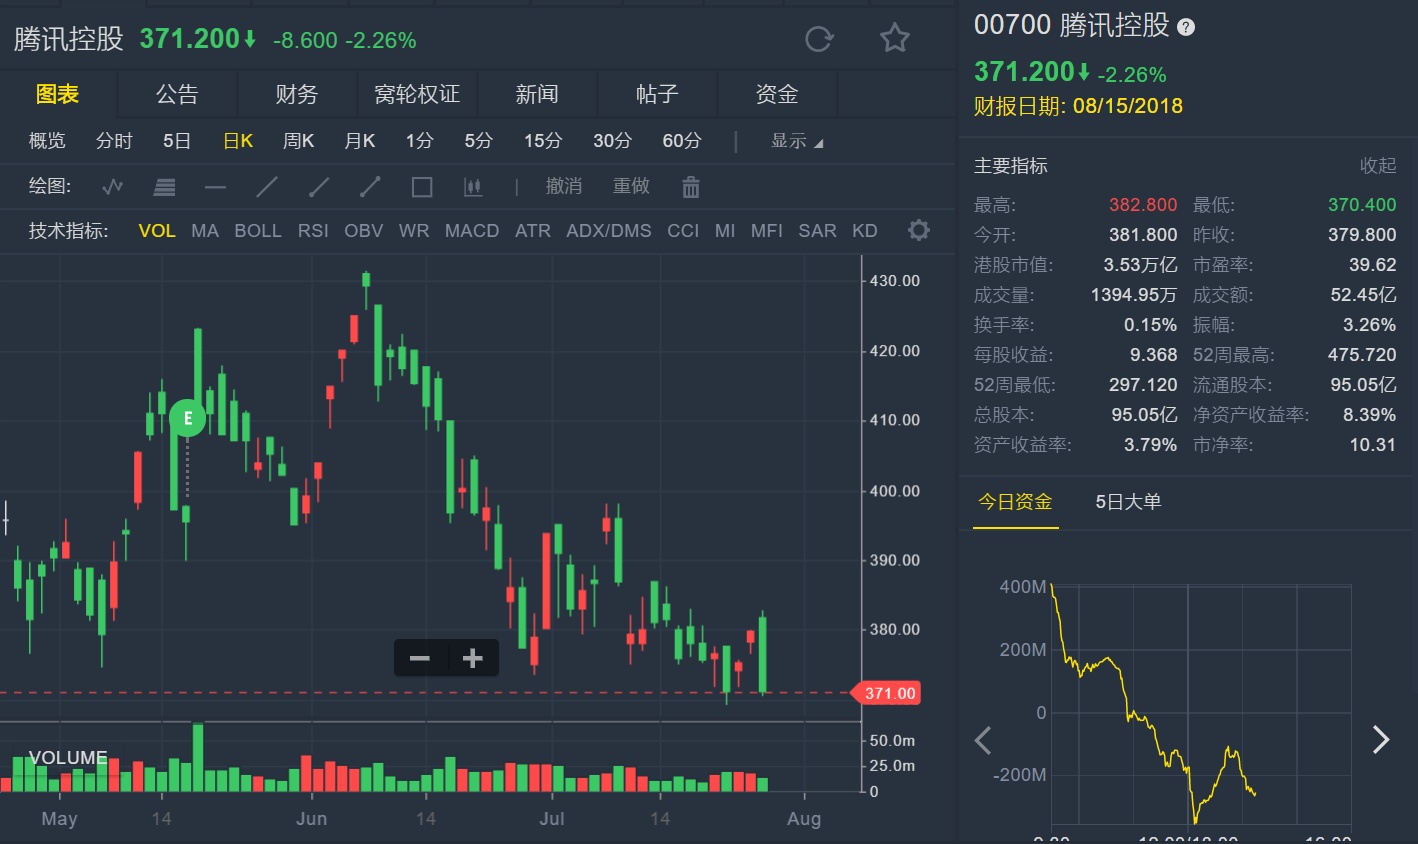Select the rectangle drawing tool

(x=422, y=187)
